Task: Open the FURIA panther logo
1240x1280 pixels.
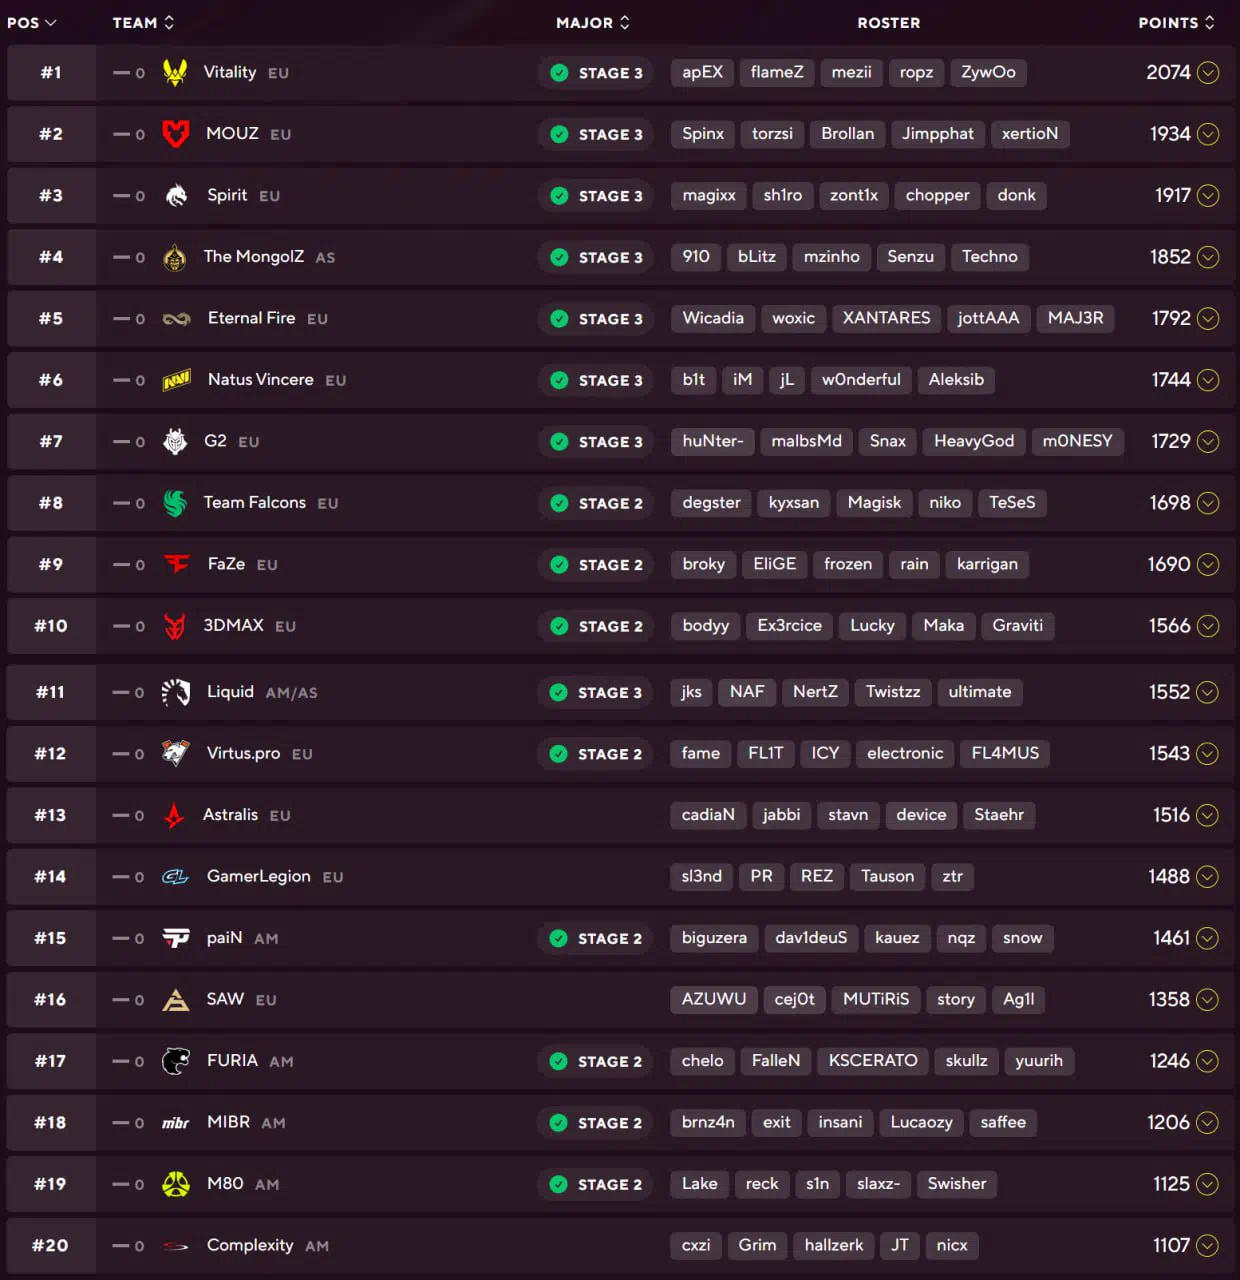Action: (176, 1061)
